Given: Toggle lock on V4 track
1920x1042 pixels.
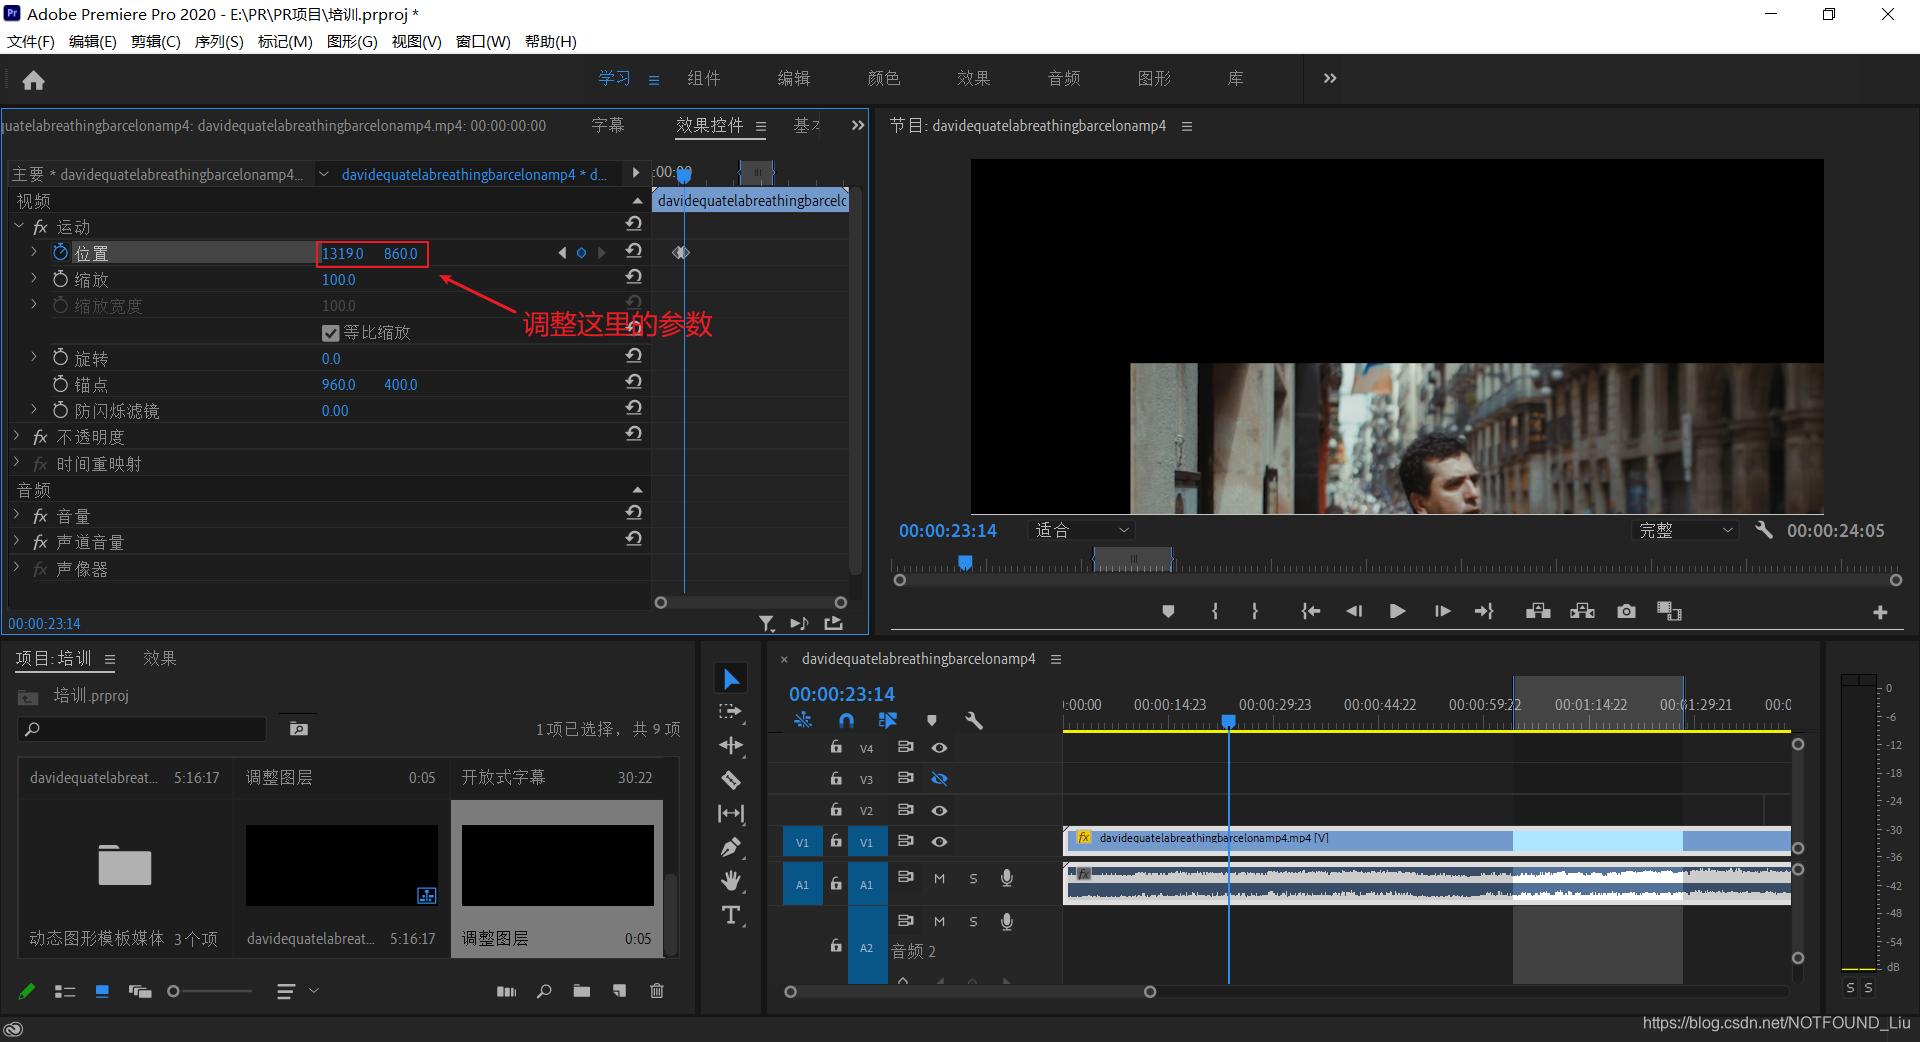Looking at the screenshot, I should [x=836, y=747].
